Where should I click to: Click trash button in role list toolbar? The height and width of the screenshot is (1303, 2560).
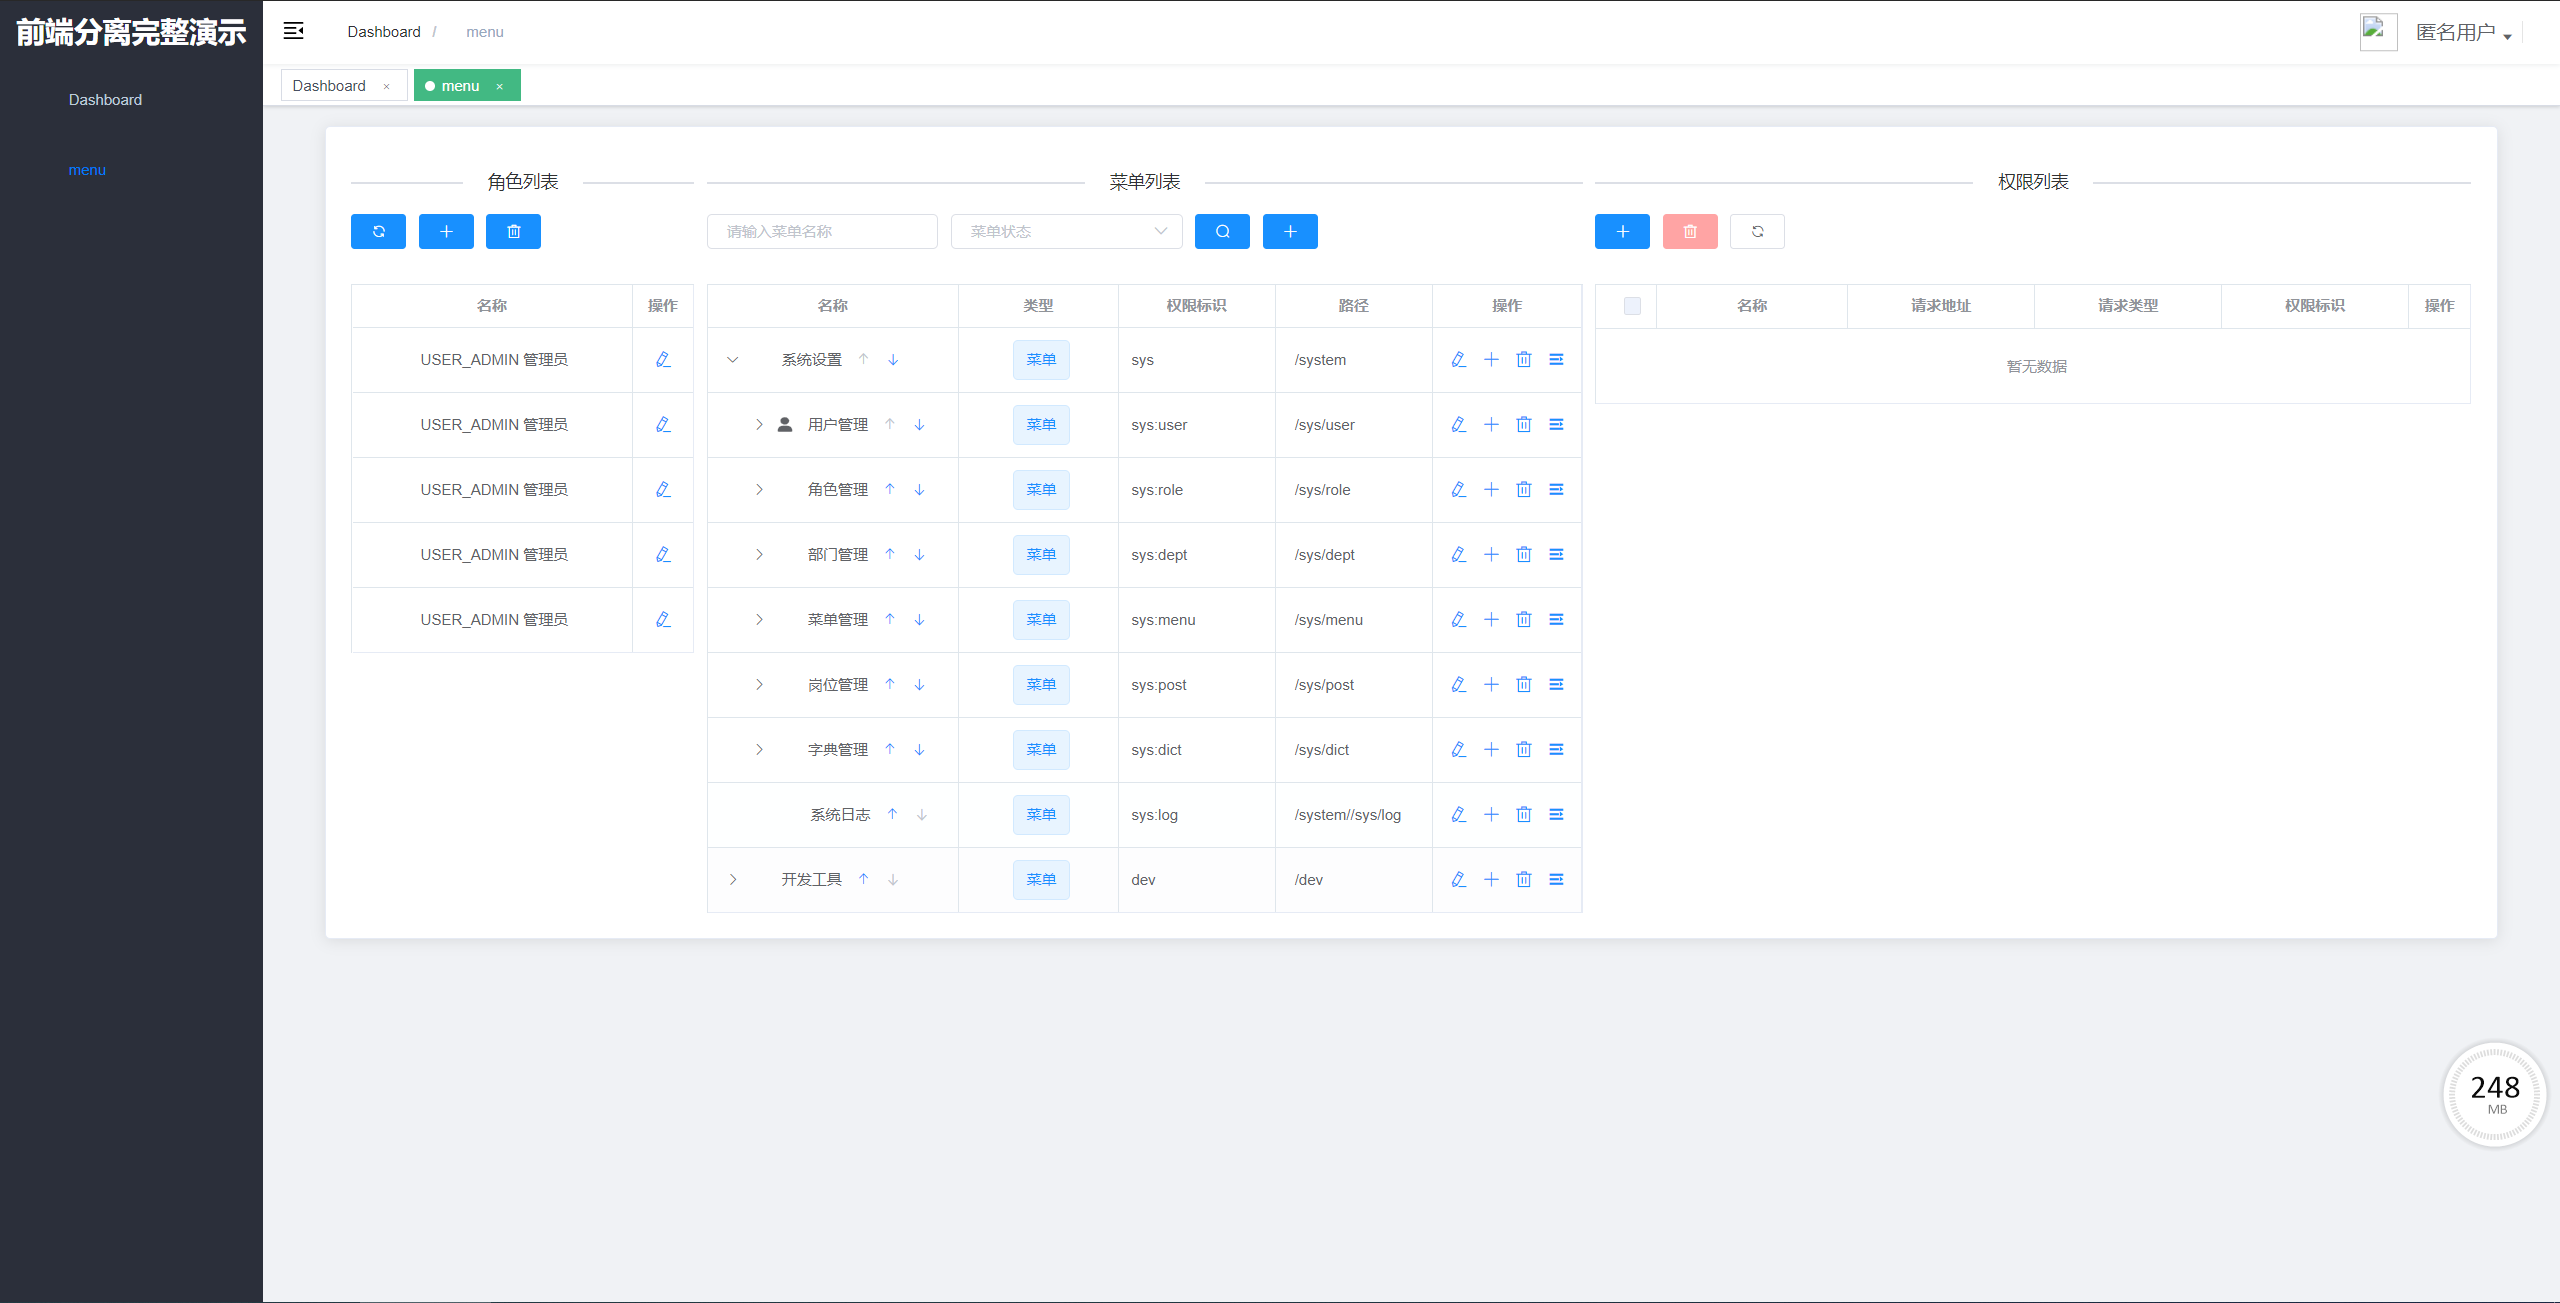(513, 231)
